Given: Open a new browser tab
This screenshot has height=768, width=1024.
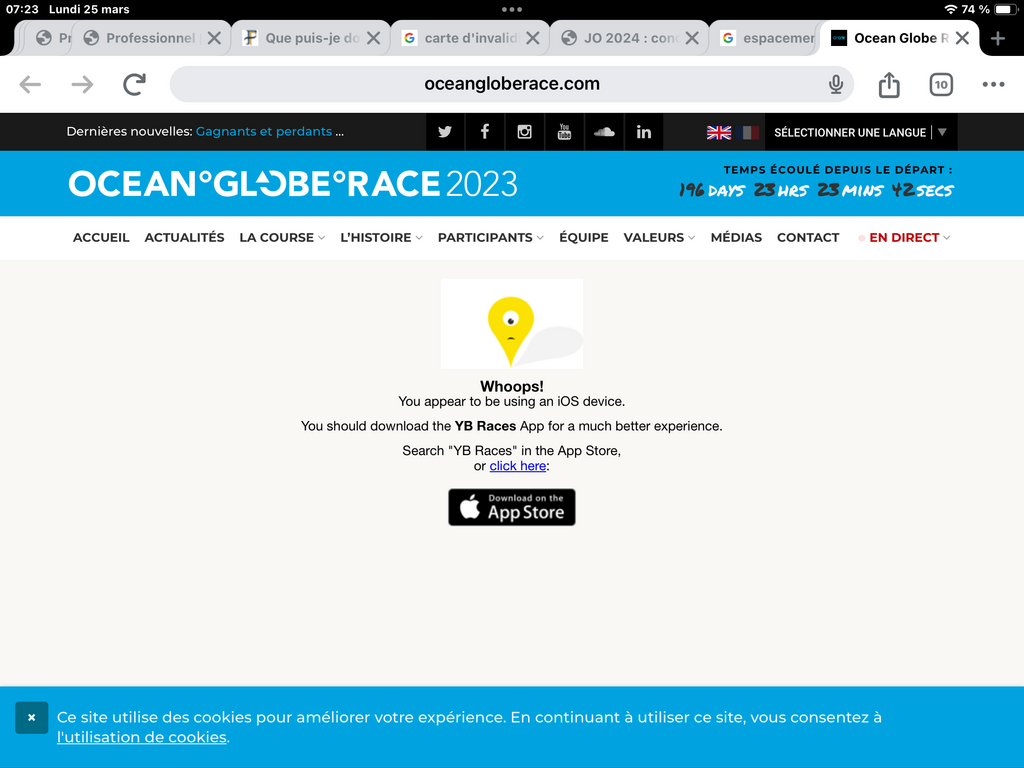Looking at the screenshot, I should tap(997, 39).
